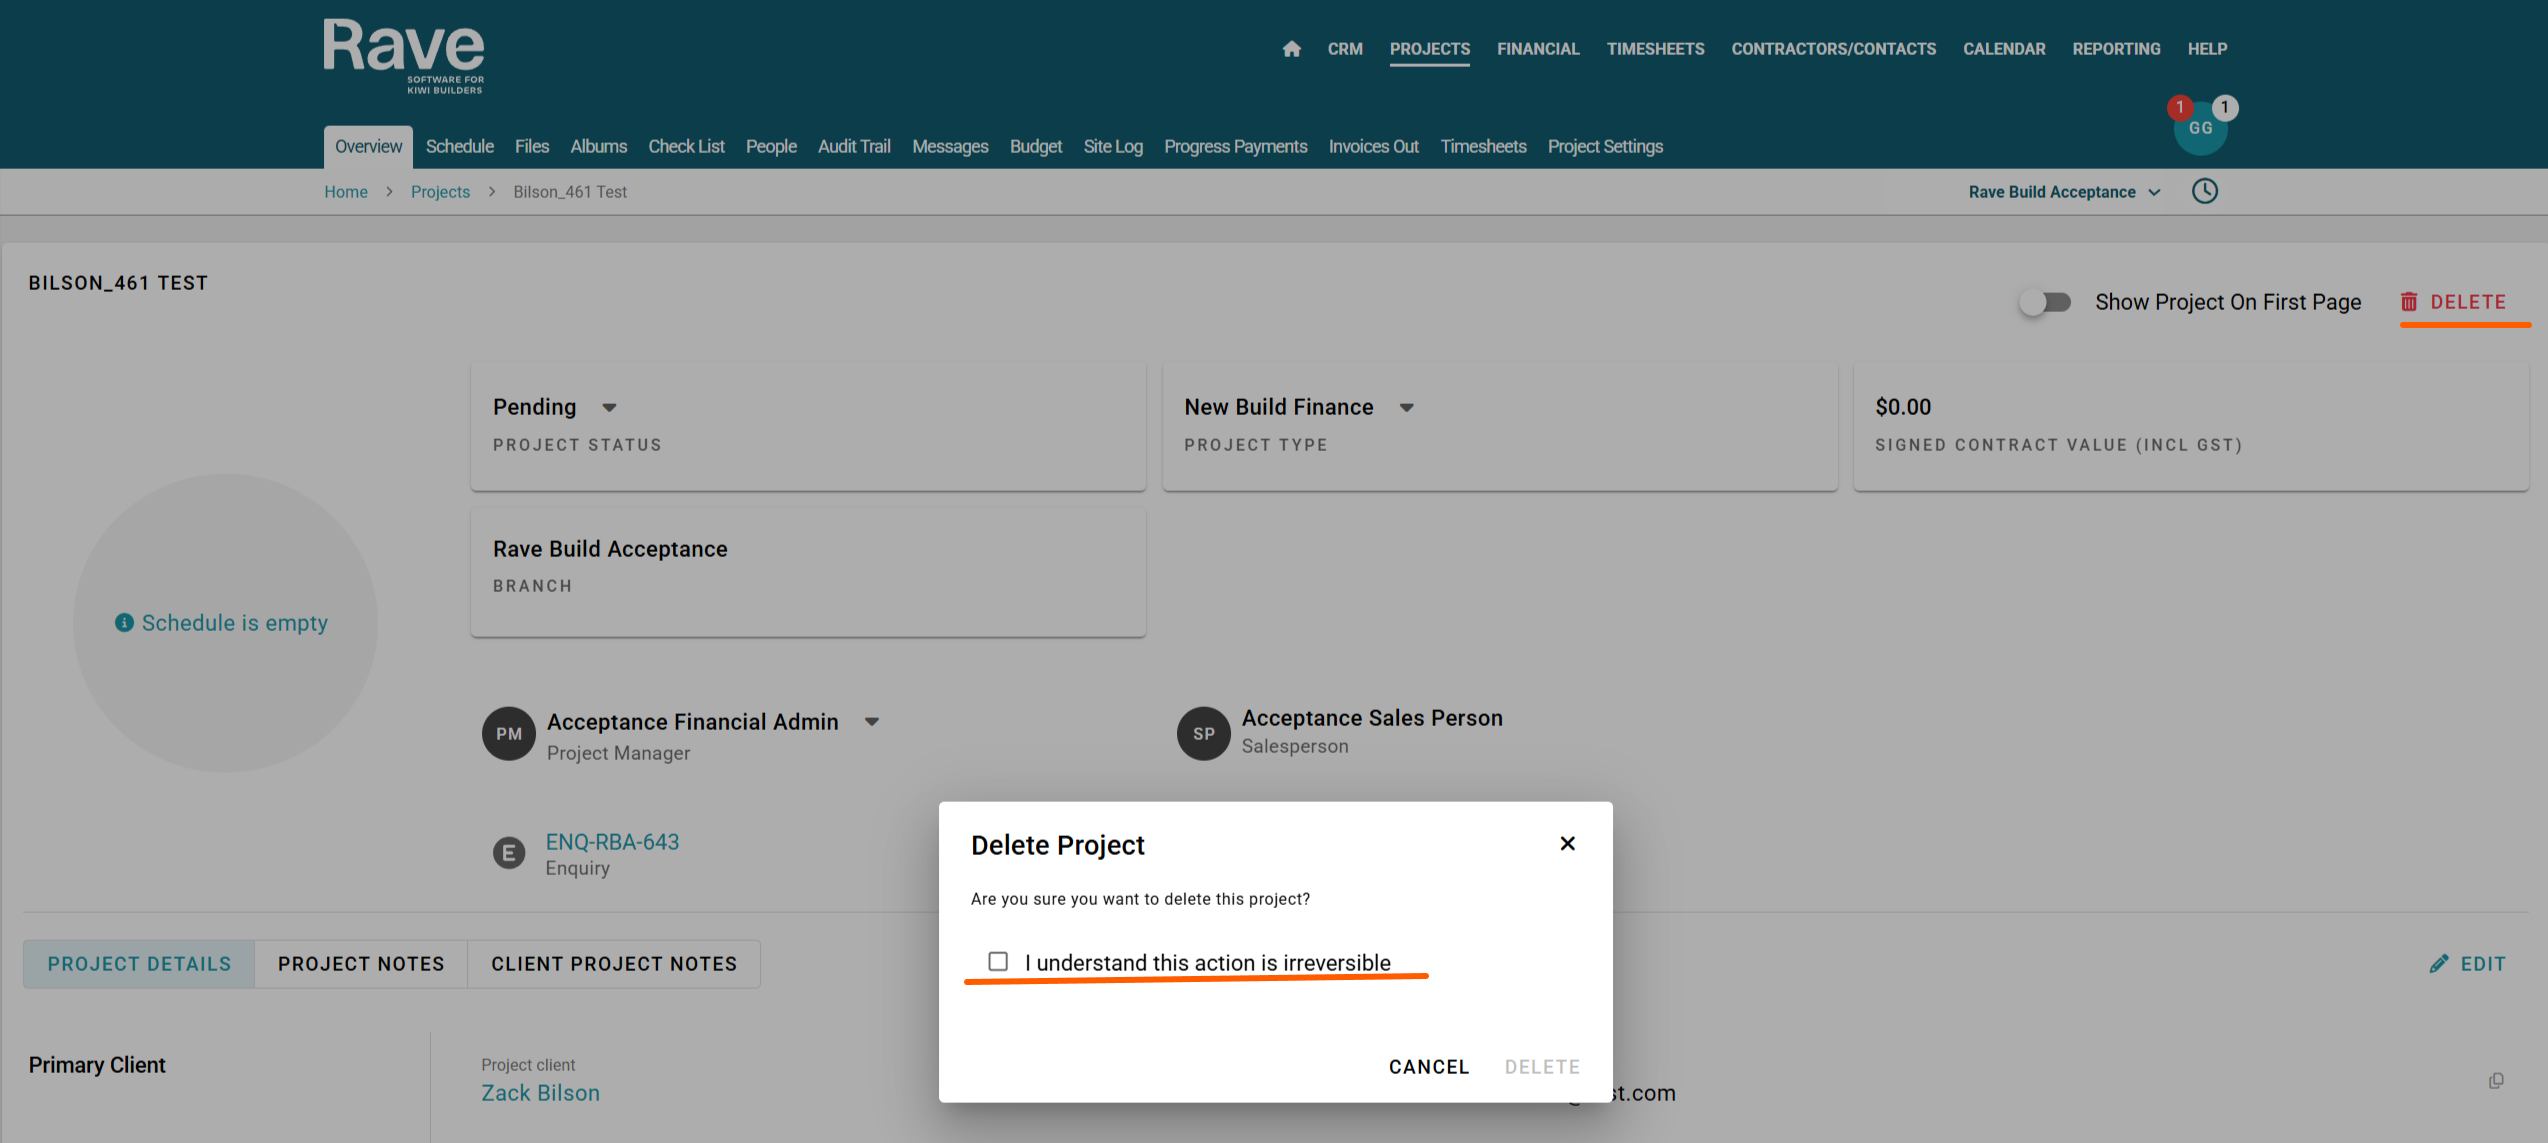Click the Bilson_461 Test breadcrumb text

pyautogui.click(x=570, y=192)
